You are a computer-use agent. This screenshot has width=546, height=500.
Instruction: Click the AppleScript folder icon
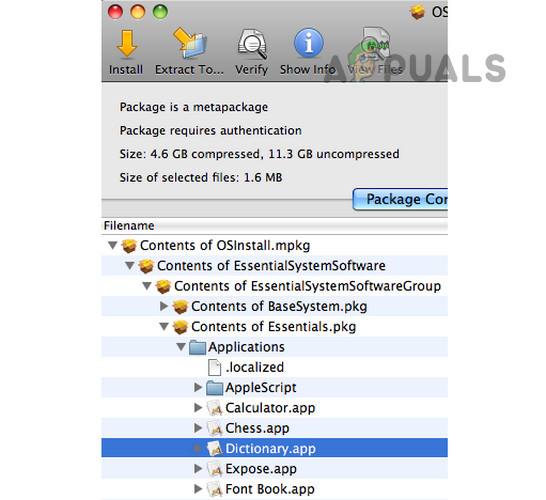coord(214,388)
